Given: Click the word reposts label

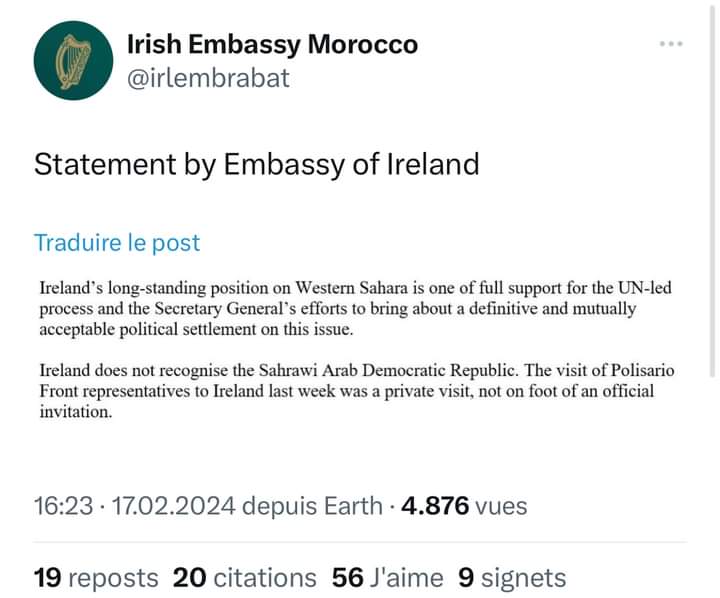Looking at the screenshot, I should (x=113, y=578).
